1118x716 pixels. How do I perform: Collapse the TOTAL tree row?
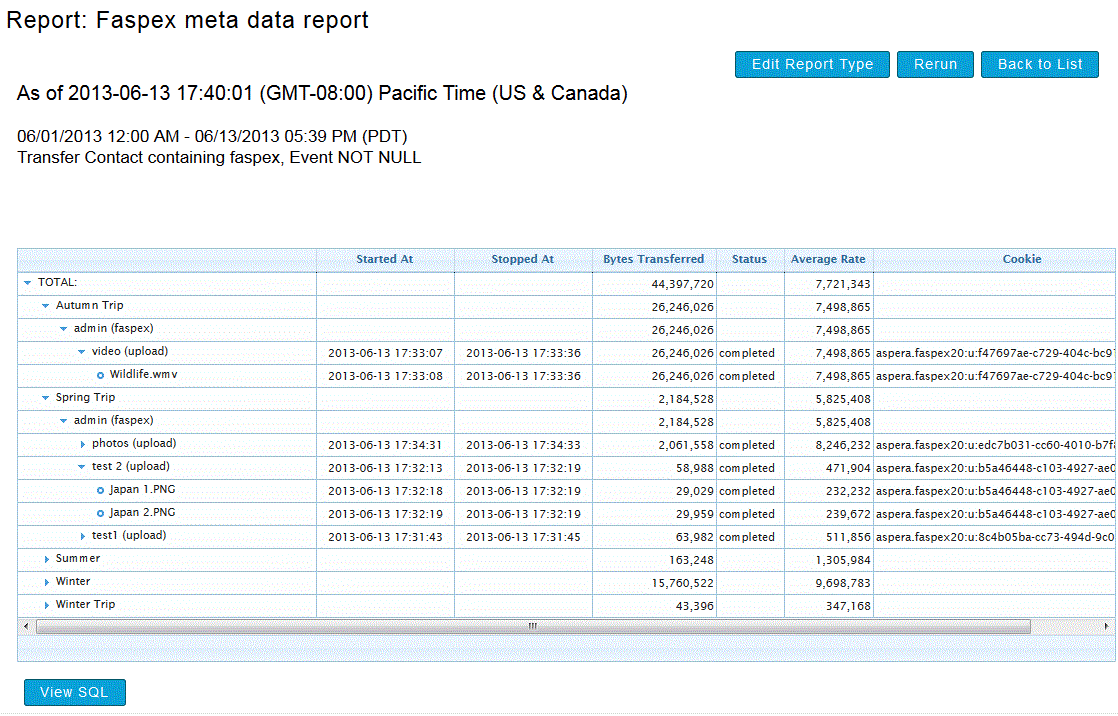tap(28, 283)
